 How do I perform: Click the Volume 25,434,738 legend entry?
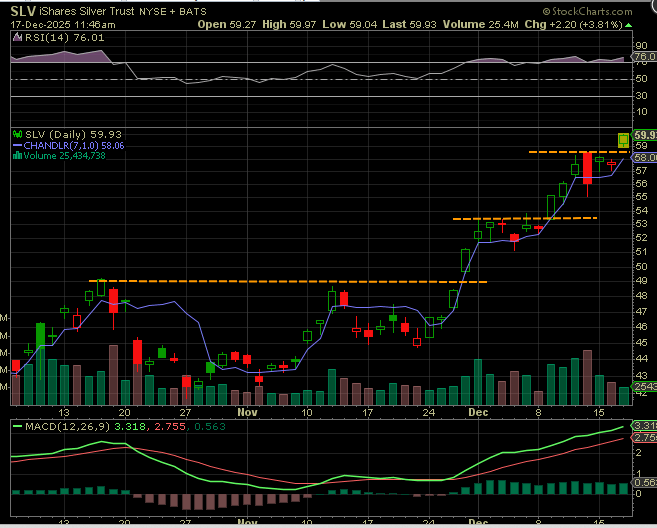point(65,155)
